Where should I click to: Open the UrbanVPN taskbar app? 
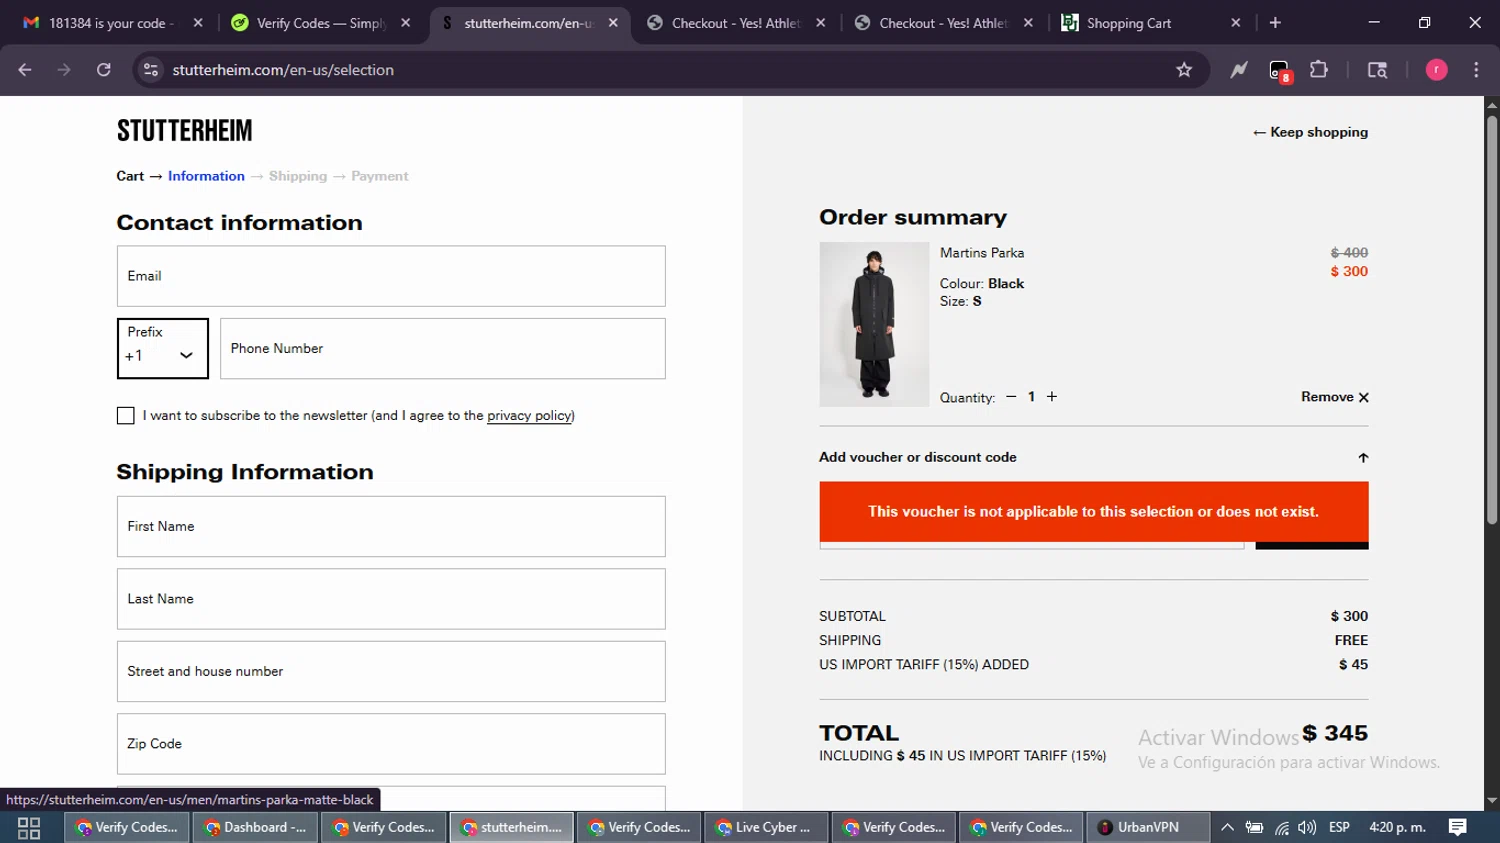pos(1147,827)
